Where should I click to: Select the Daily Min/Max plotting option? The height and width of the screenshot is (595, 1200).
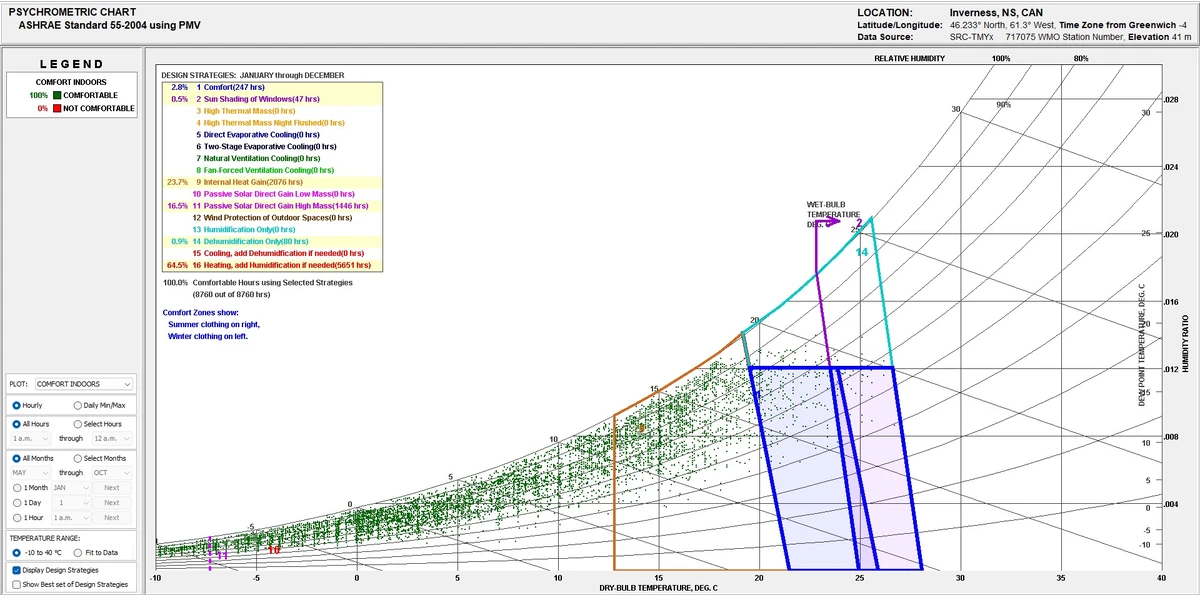click(x=78, y=406)
